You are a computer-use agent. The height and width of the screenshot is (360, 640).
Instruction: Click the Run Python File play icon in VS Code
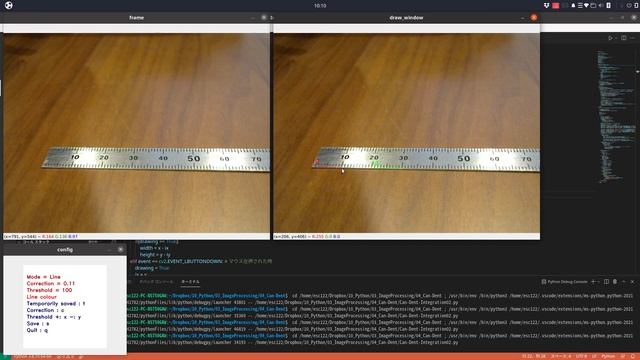pyautogui.click(x=610, y=38)
